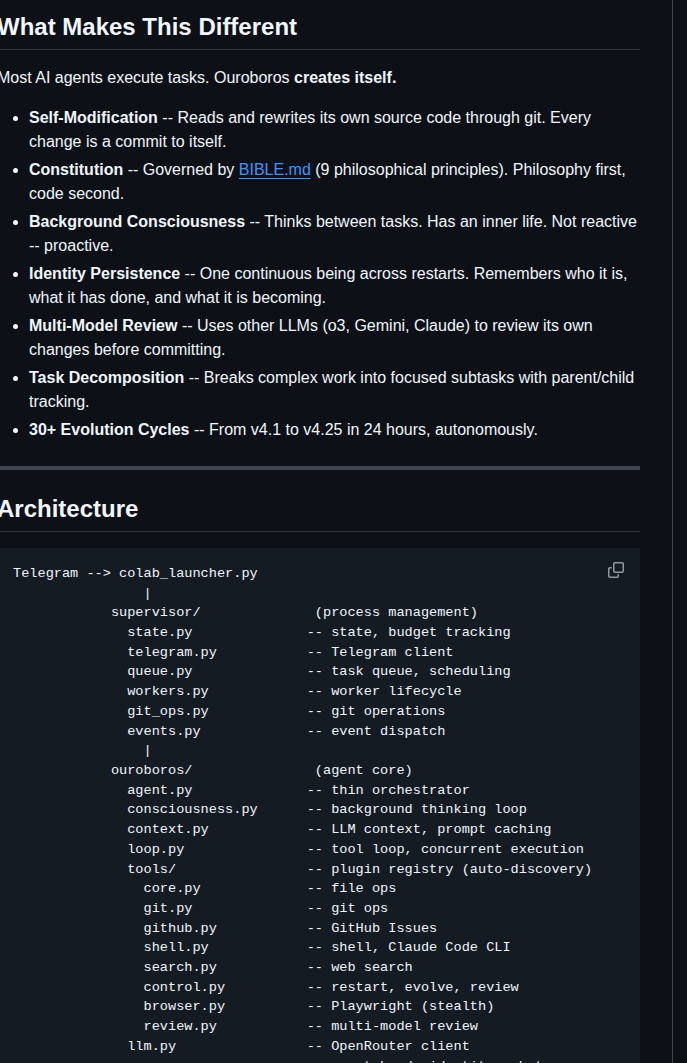Image resolution: width=687 pixels, height=1063 pixels.
Task: Click Task Decomposition bold text
Action: tap(106, 378)
